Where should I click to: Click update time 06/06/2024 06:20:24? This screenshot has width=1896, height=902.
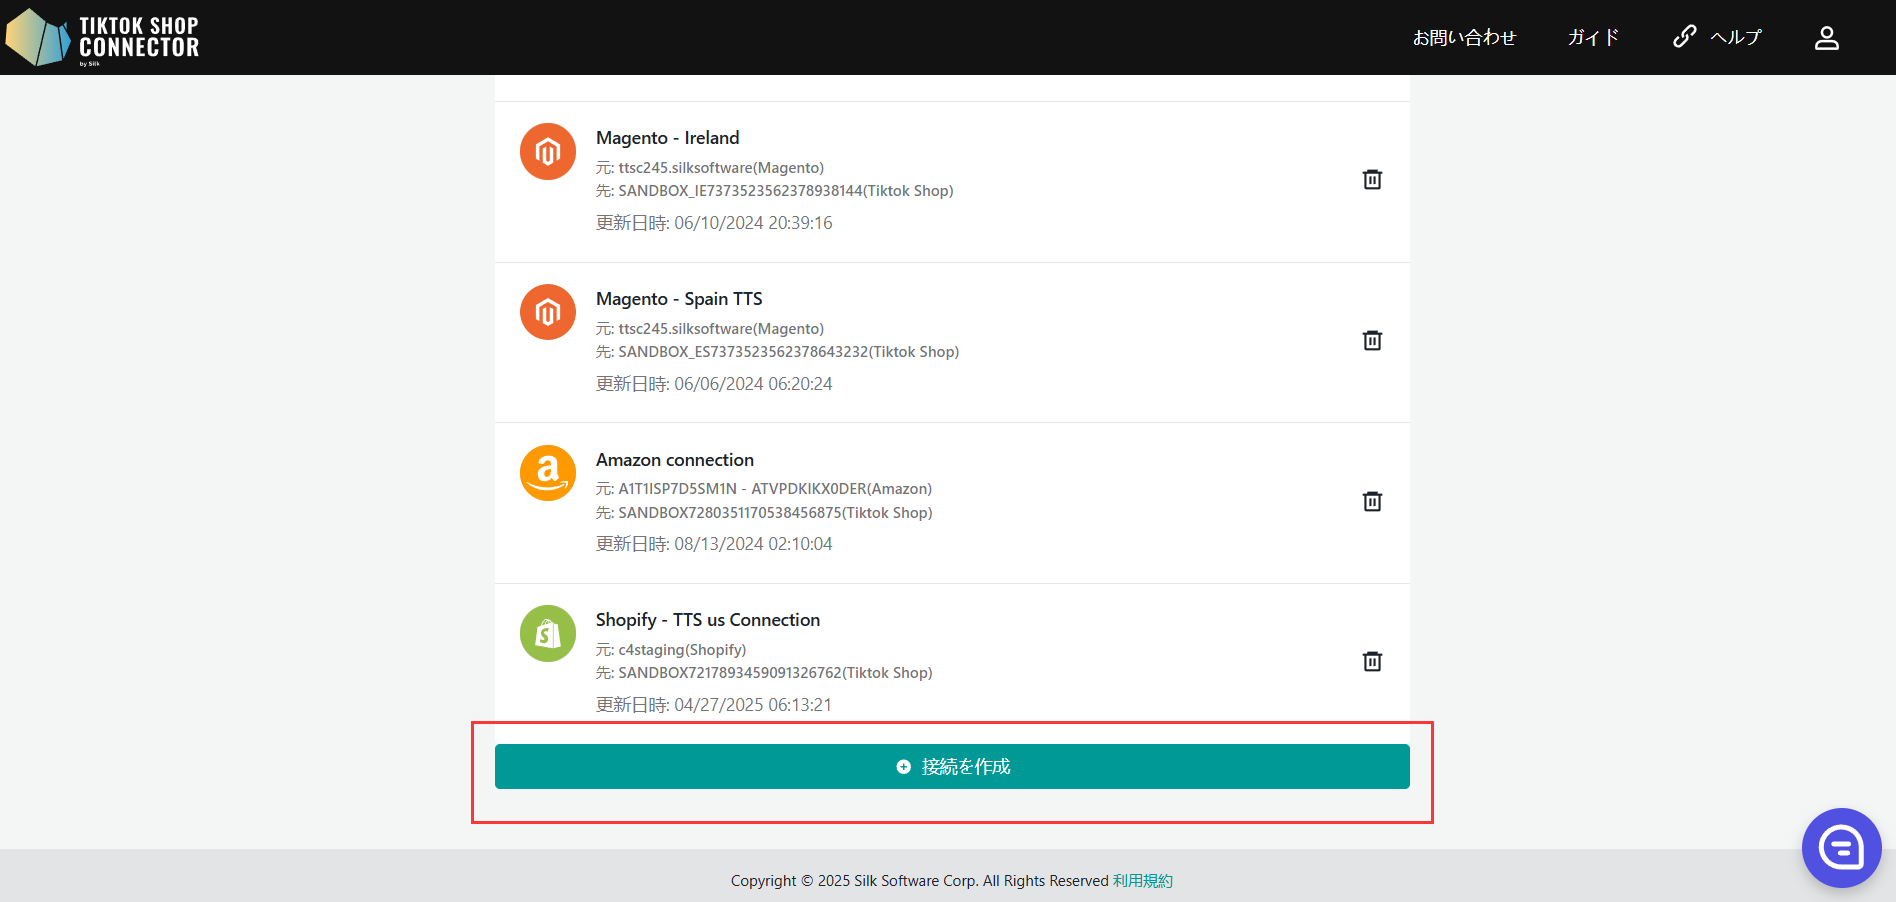point(714,384)
